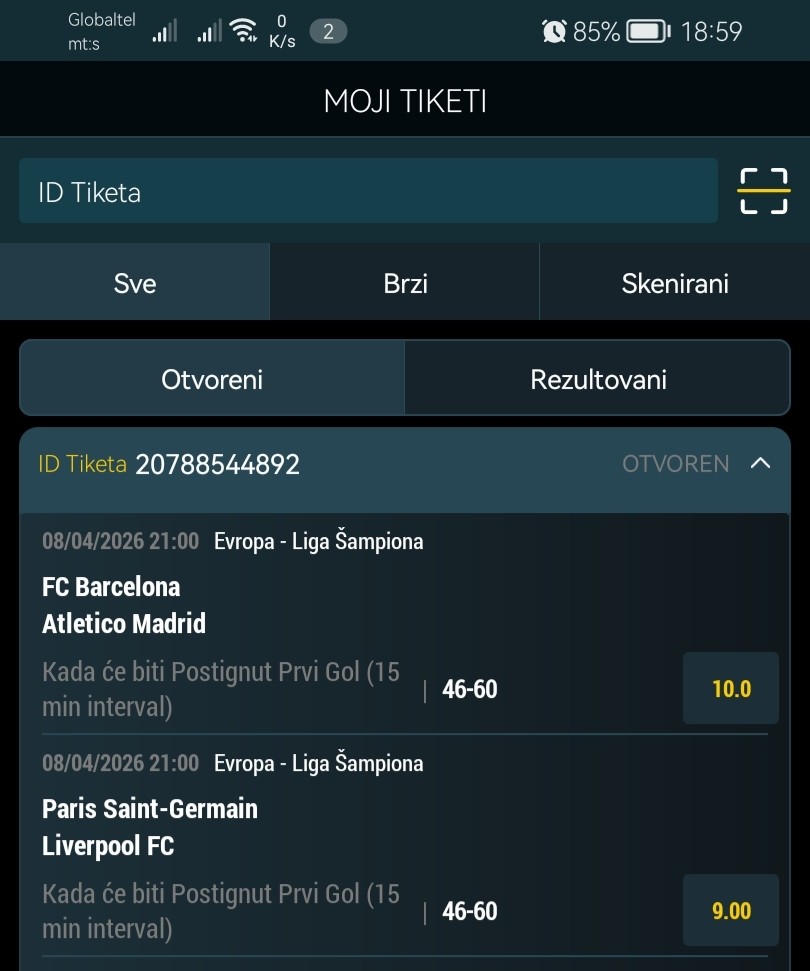Open Paris Saint-Germain vs Liverpool FC match
810x971 pixels.
[x=150, y=827]
